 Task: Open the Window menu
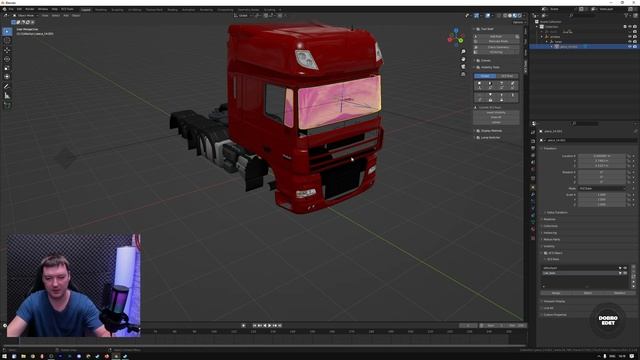coord(42,9)
